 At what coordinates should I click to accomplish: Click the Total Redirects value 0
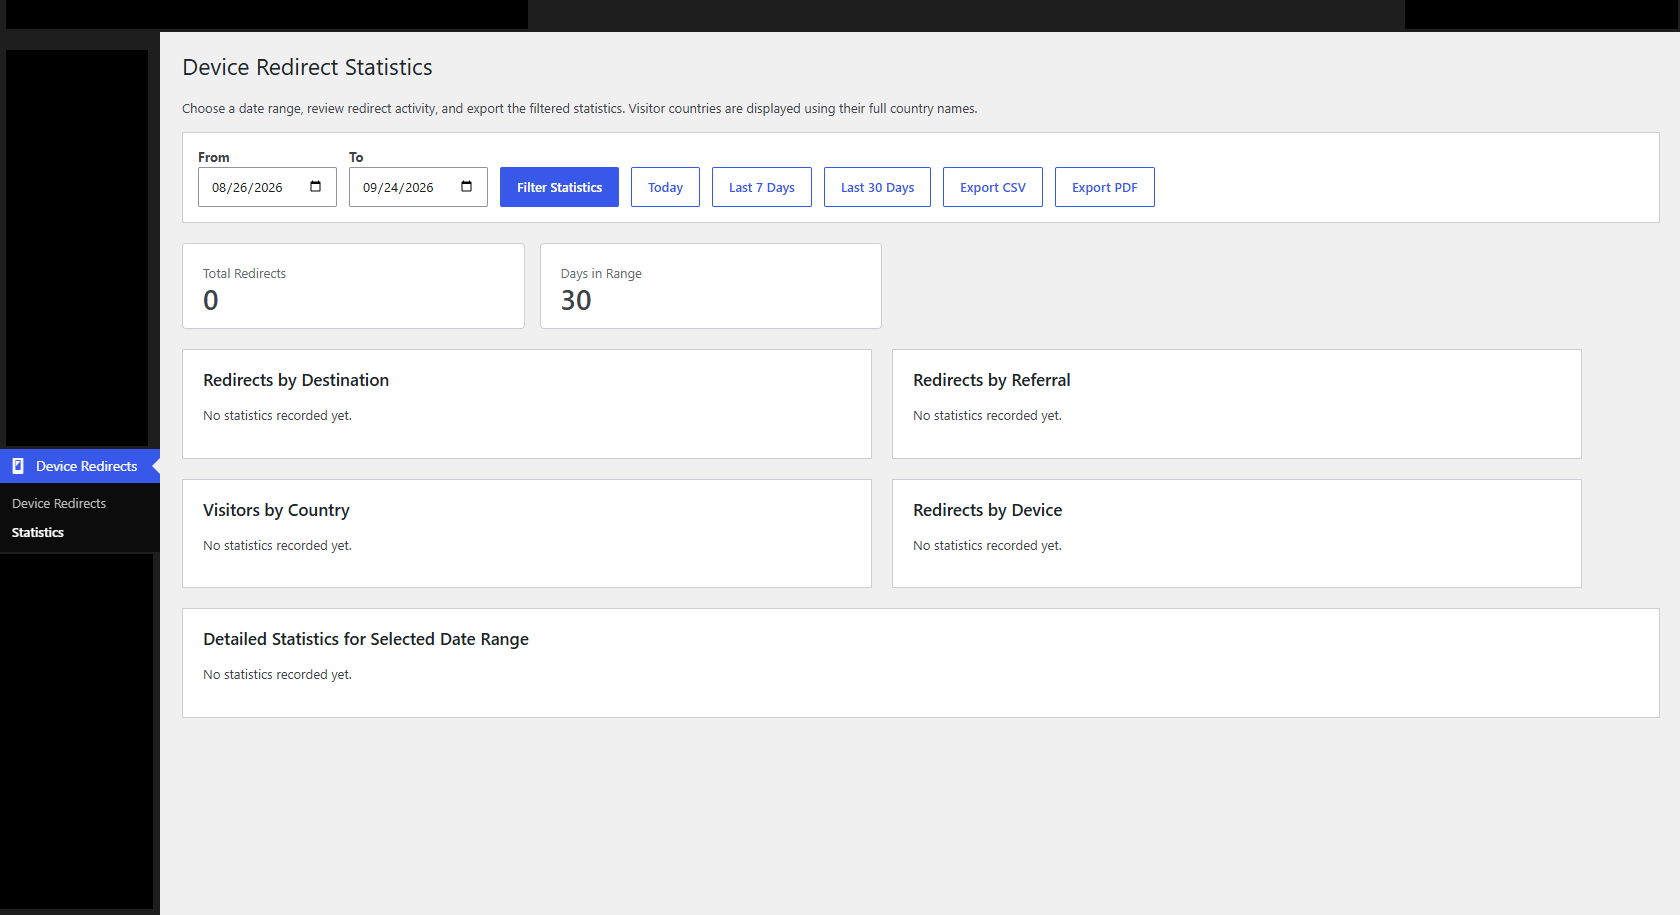tap(211, 300)
